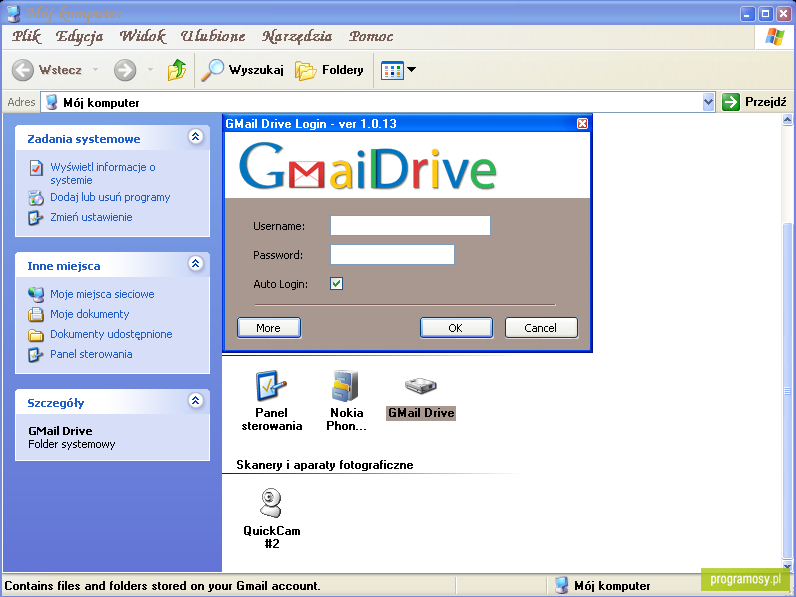Open the Wstecz history dropdown arrow
796x597 pixels.
point(95,70)
